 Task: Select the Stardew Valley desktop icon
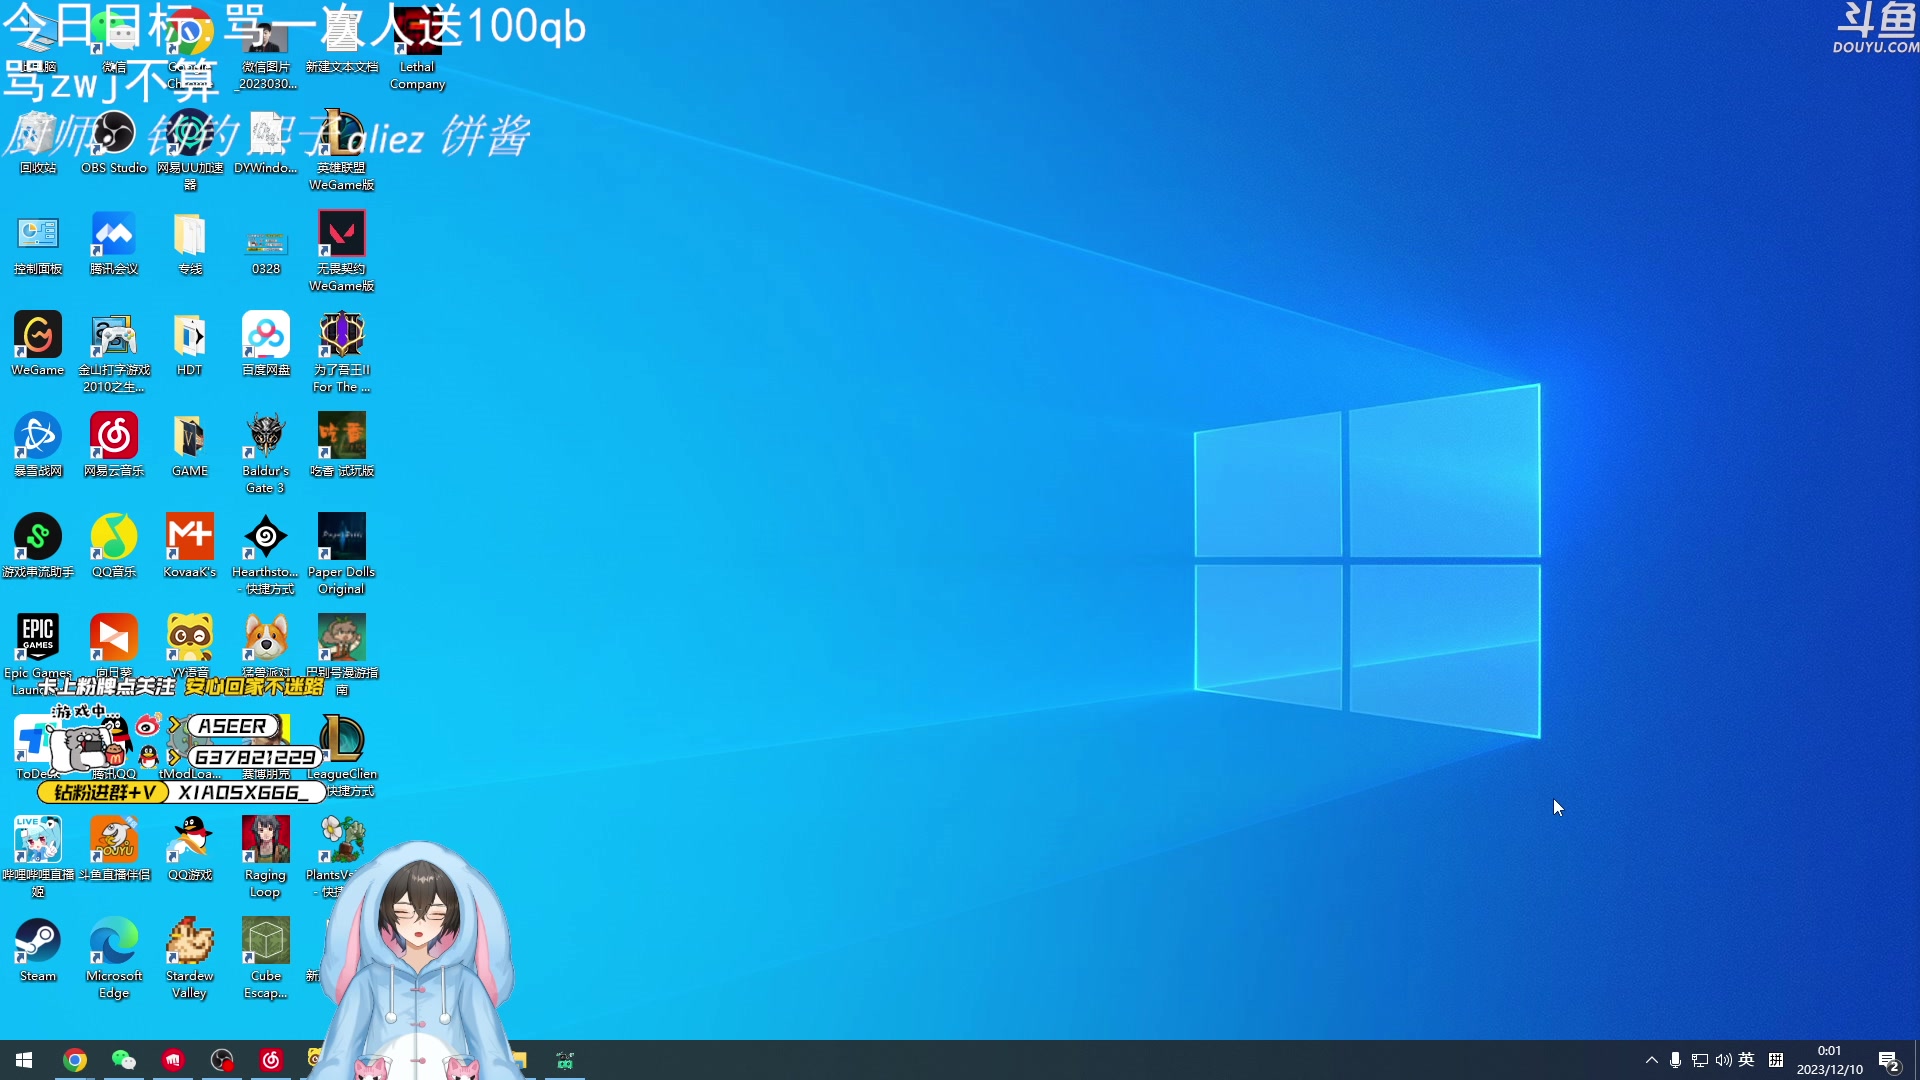[190, 958]
